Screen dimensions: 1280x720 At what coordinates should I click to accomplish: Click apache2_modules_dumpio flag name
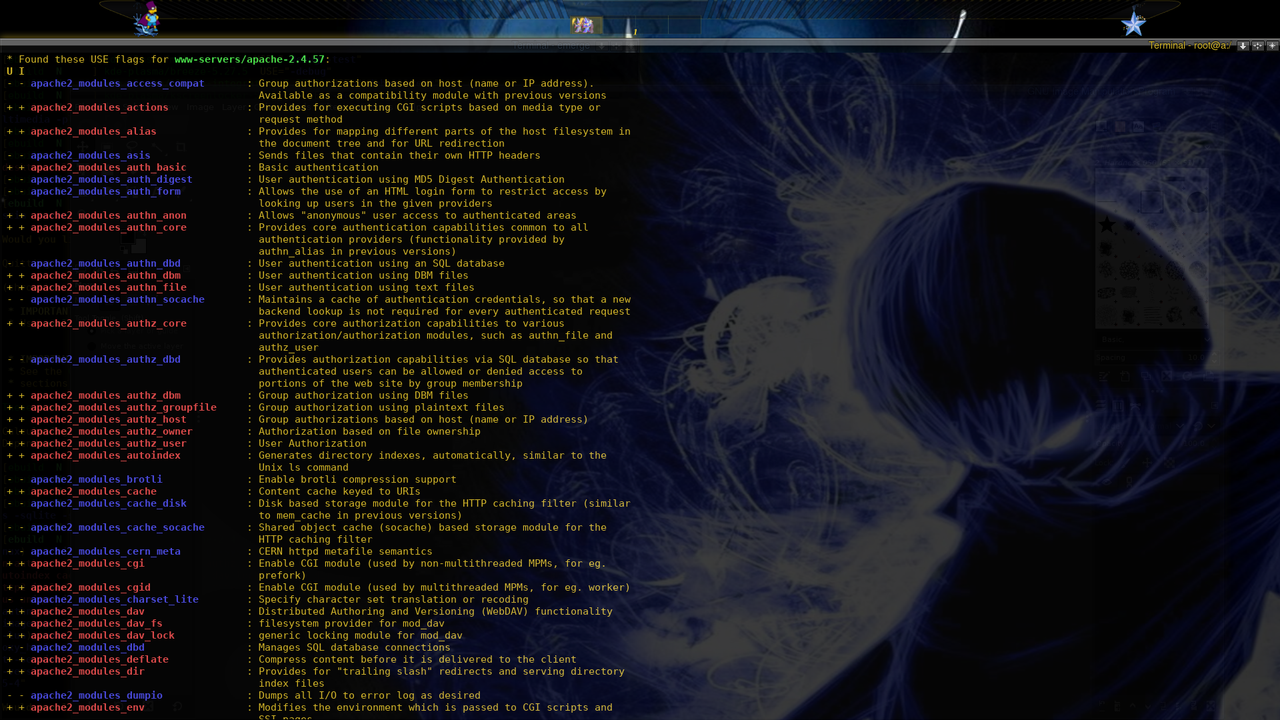pos(96,696)
